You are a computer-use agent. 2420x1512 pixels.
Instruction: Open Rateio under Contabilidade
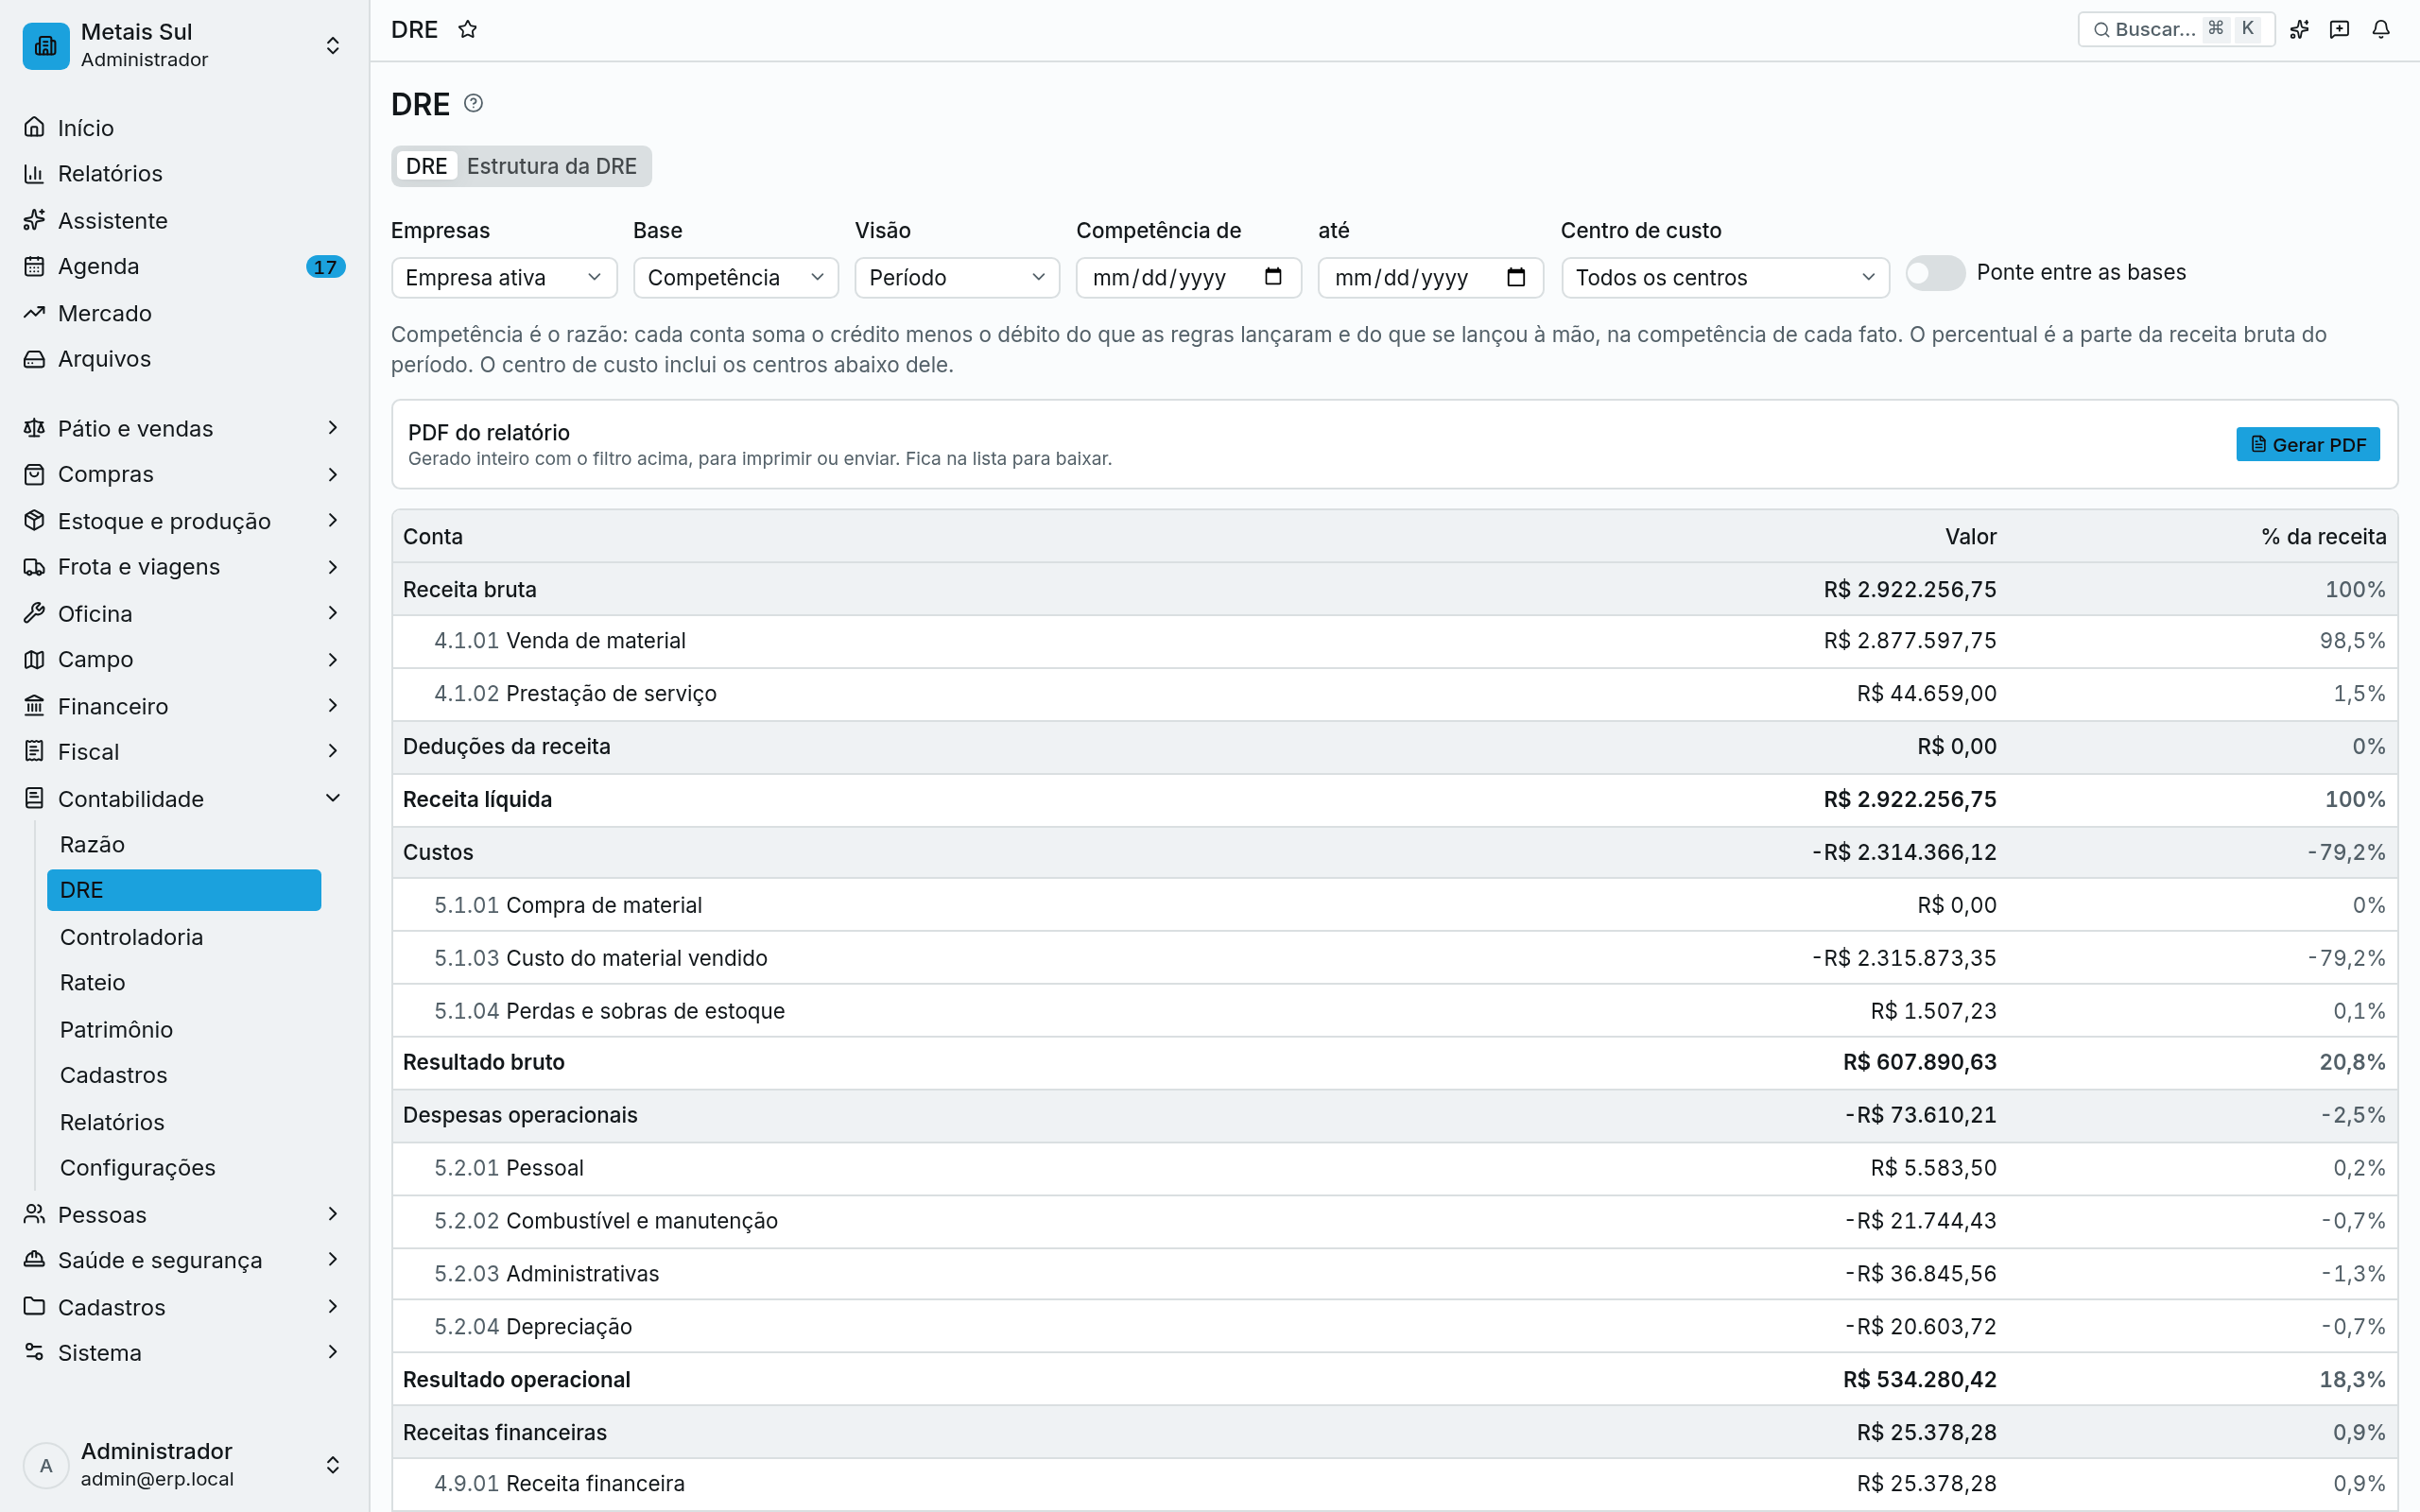pyautogui.click(x=184, y=982)
